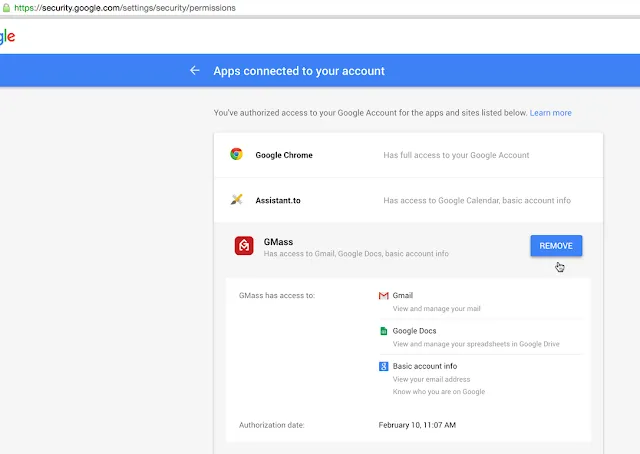Click the back arrow in blue header
640x454 pixels.
point(195,71)
